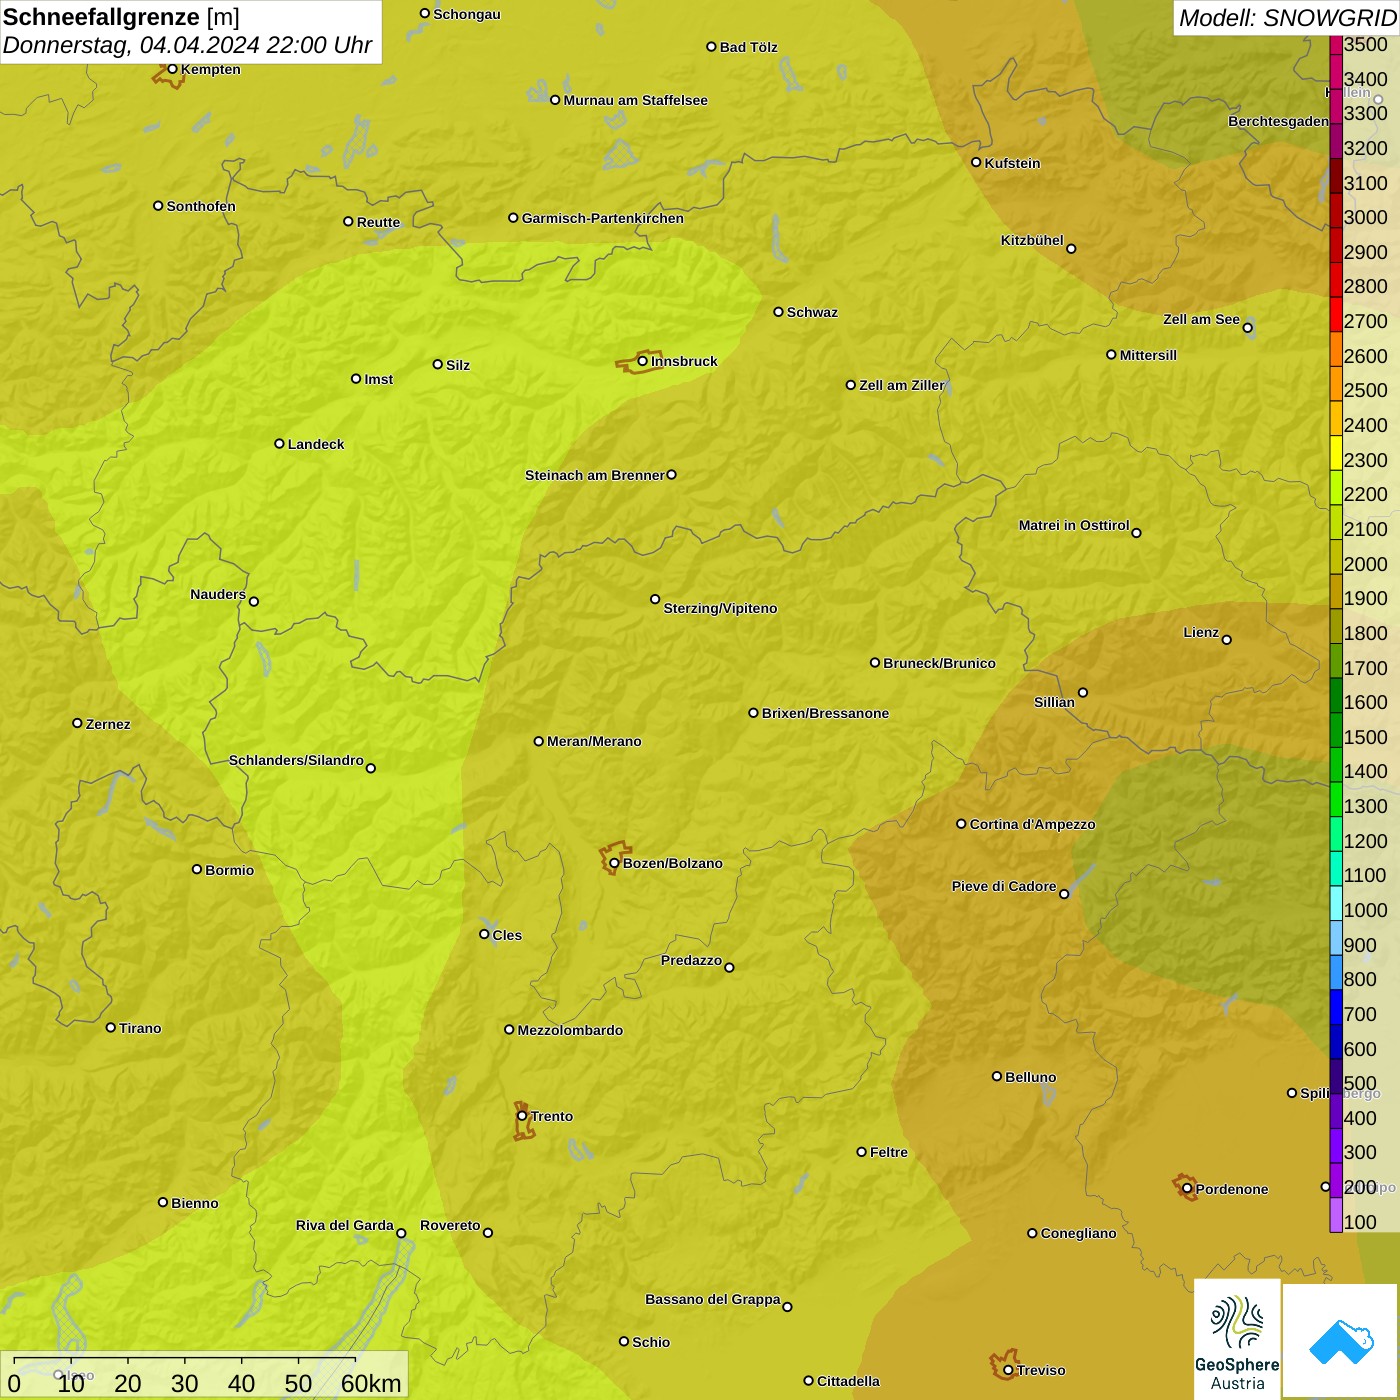Viewport: 1400px width, 1400px height.
Task: Click the Berchtesgaden label
Action: pyautogui.click(x=1278, y=121)
